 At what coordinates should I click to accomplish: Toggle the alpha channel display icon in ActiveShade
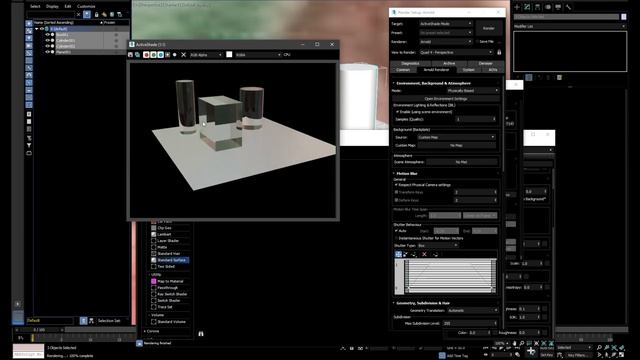tap(167, 55)
